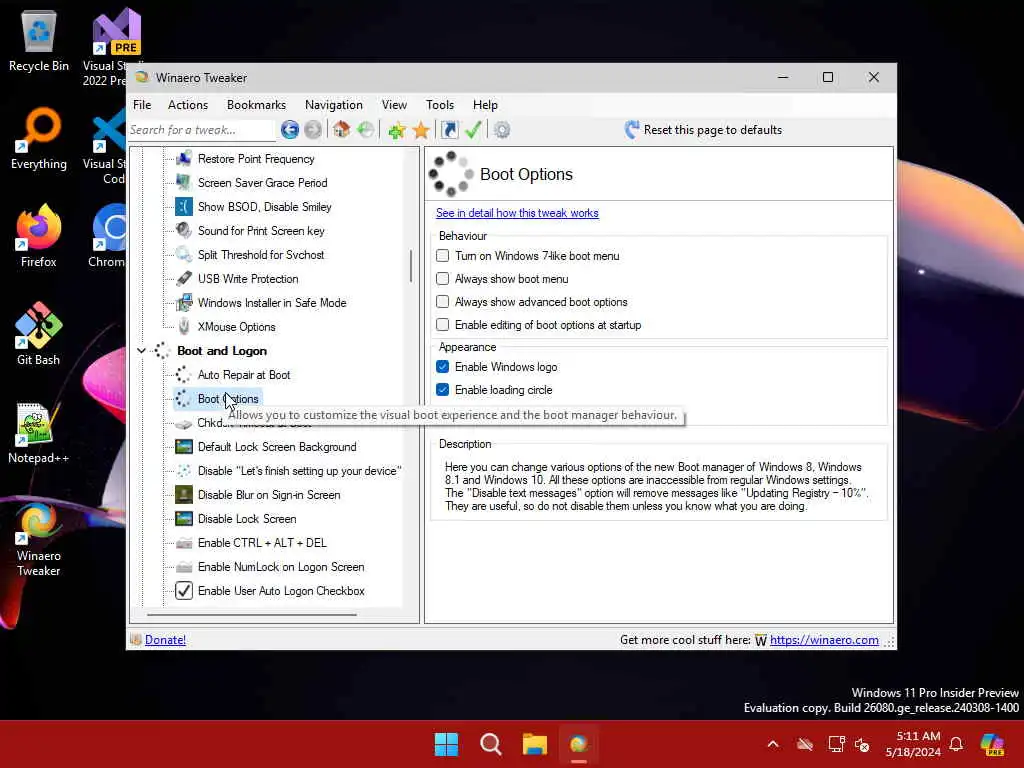
Task: Open Copilot preview icon in tray
Action: (x=992, y=744)
